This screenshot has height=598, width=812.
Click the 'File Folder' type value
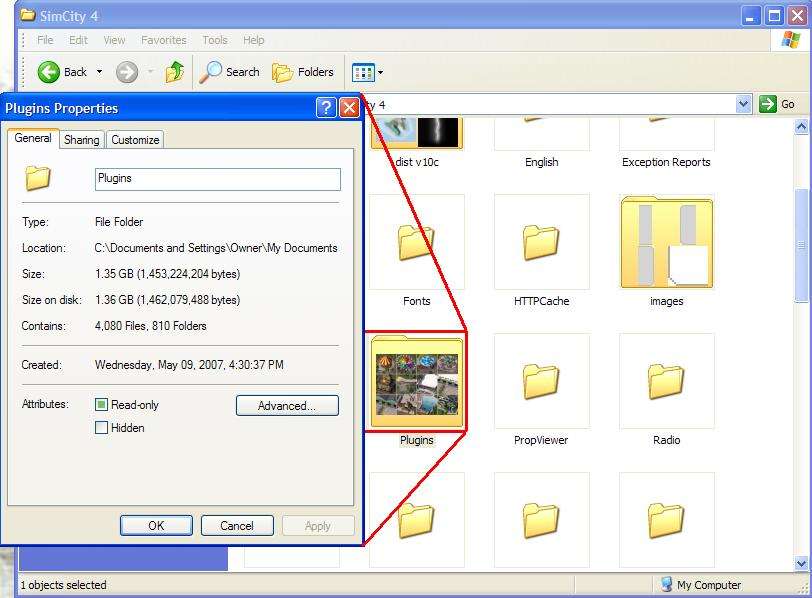point(119,222)
